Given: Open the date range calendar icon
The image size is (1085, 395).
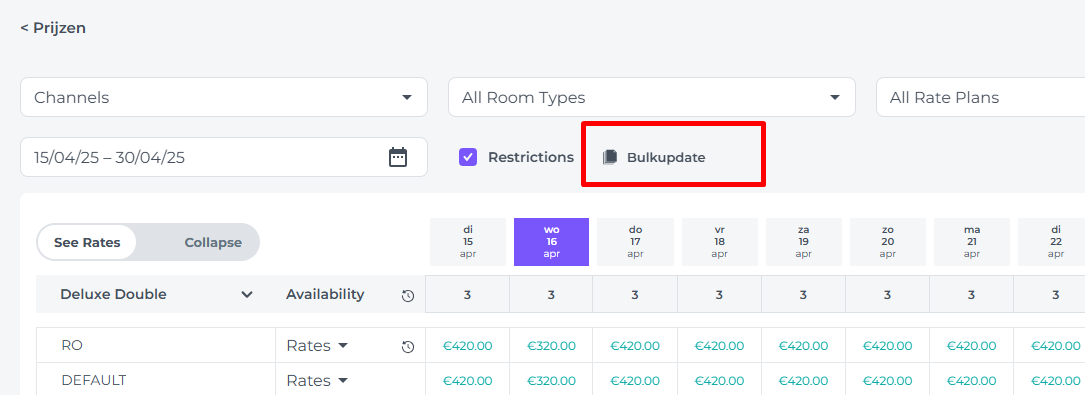Looking at the screenshot, I should (398, 157).
